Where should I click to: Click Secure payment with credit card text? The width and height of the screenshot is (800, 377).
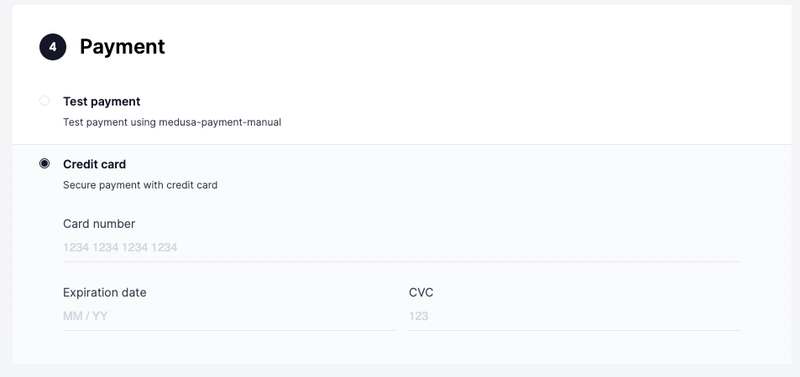click(140, 185)
